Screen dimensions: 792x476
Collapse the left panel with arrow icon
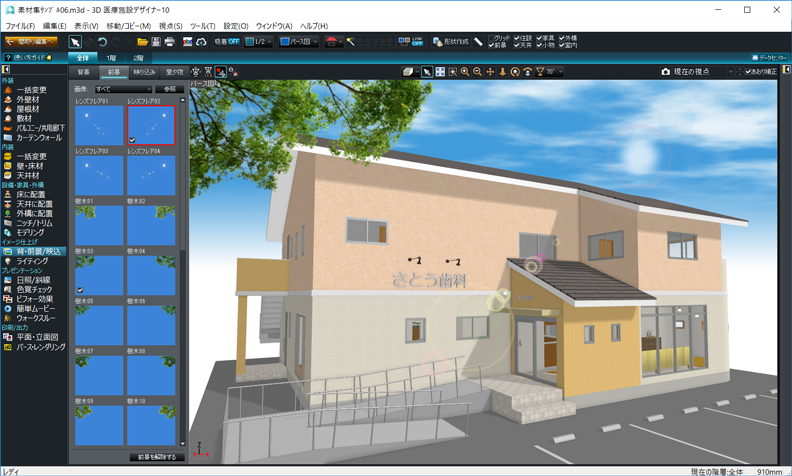[6, 69]
